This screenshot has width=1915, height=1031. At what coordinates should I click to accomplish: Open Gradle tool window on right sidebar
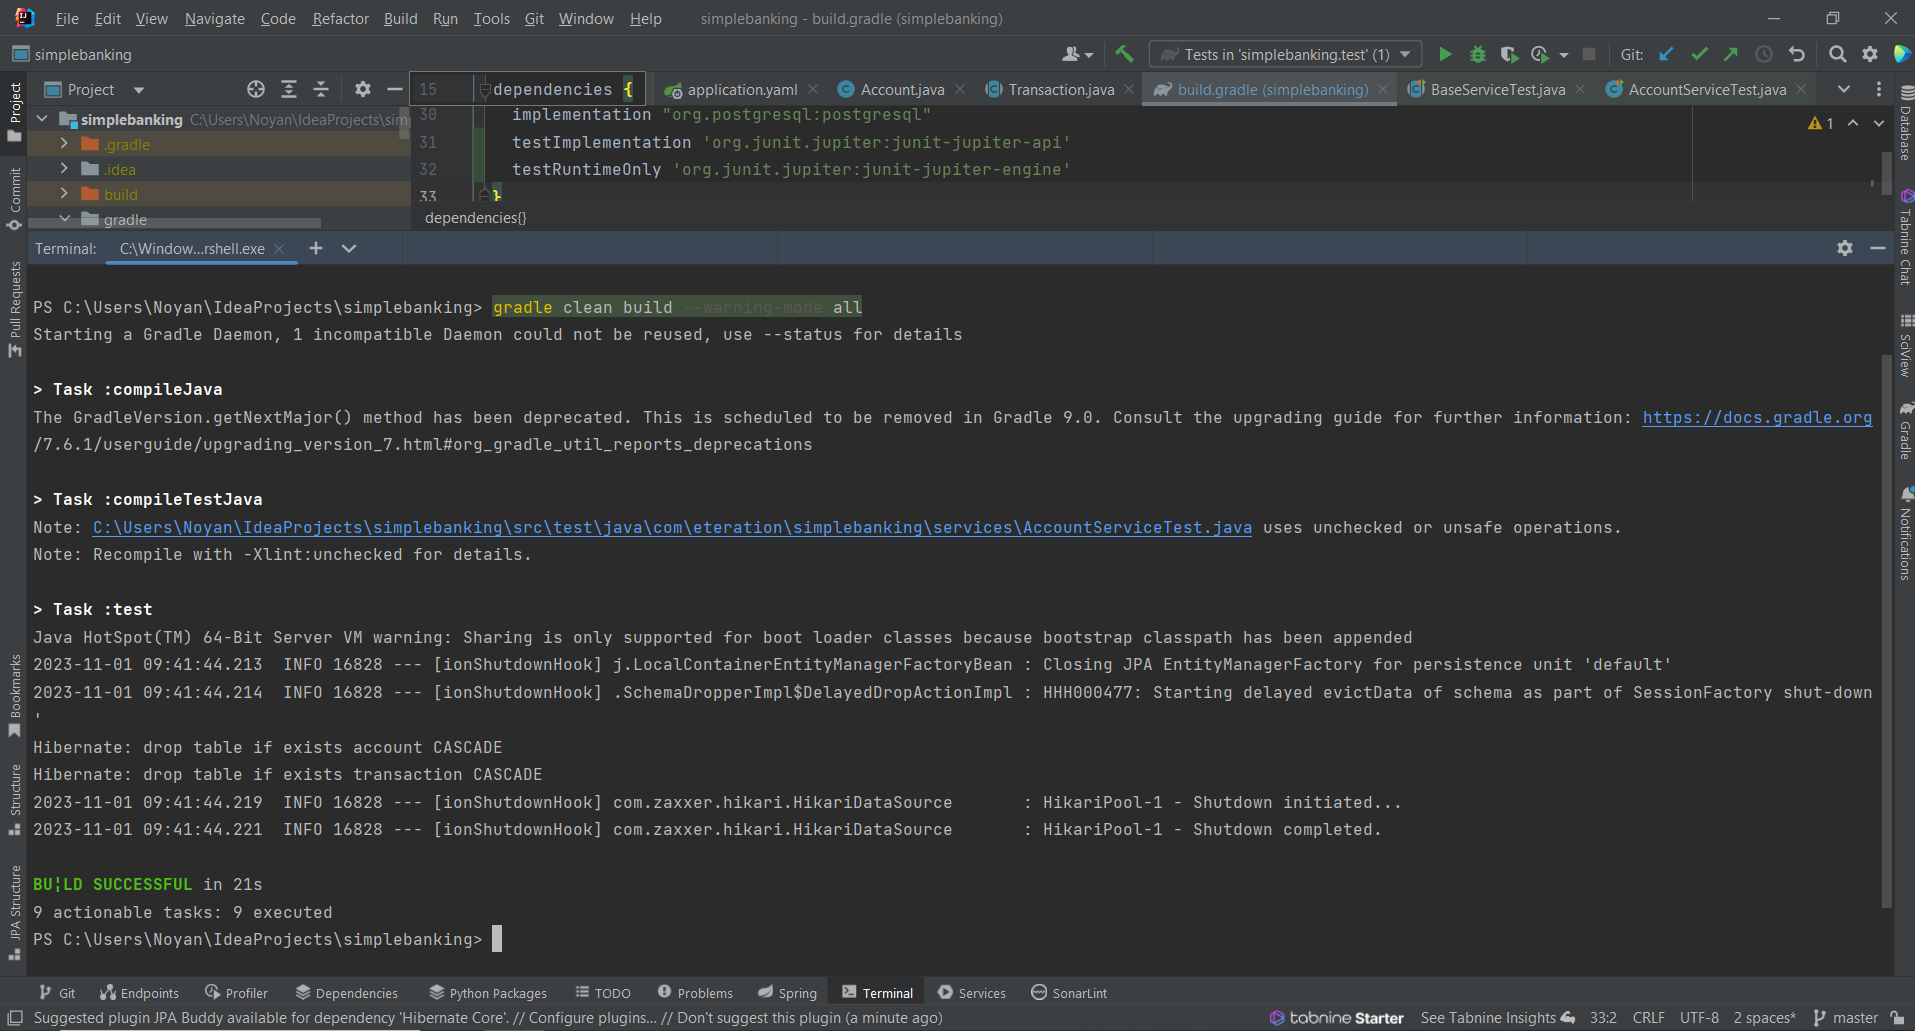pyautogui.click(x=1905, y=431)
